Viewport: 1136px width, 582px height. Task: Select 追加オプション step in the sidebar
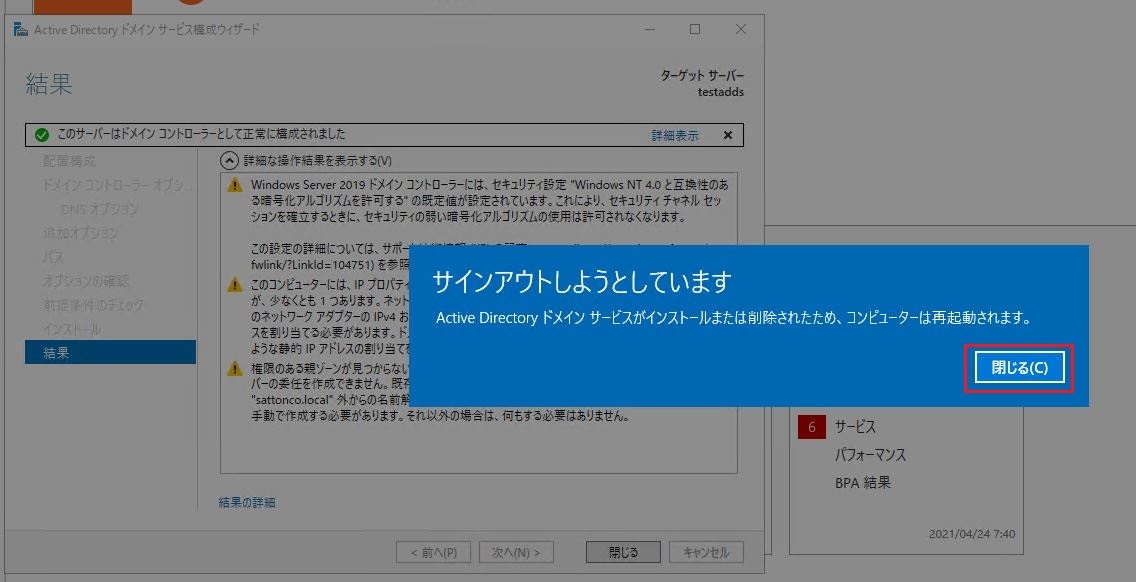tap(80, 233)
